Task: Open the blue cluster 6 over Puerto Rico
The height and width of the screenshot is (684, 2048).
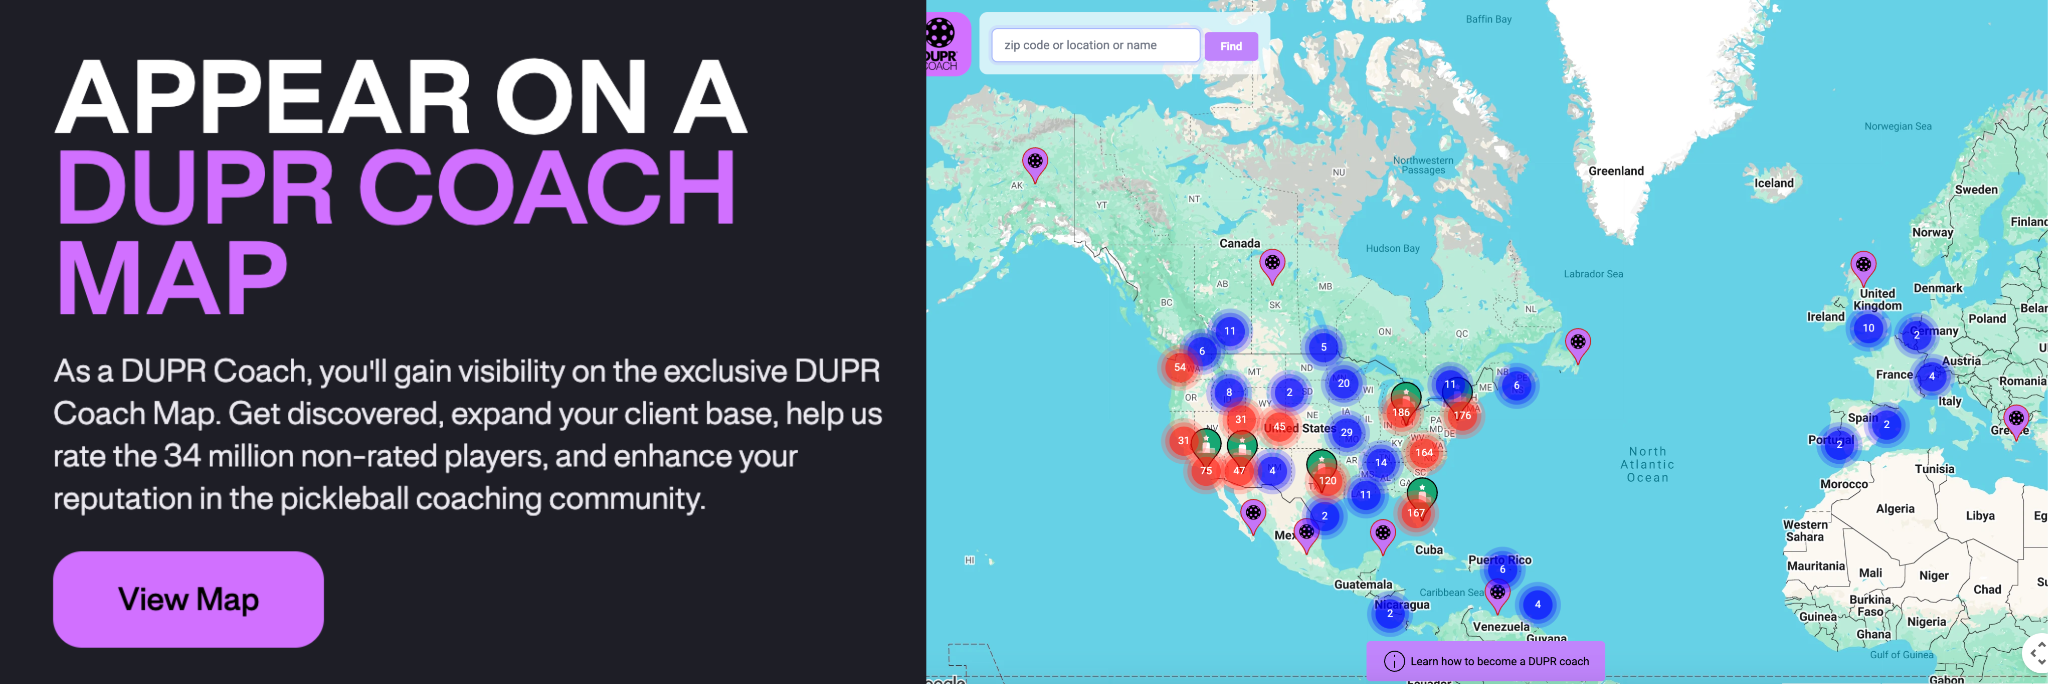Action: [1502, 569]
